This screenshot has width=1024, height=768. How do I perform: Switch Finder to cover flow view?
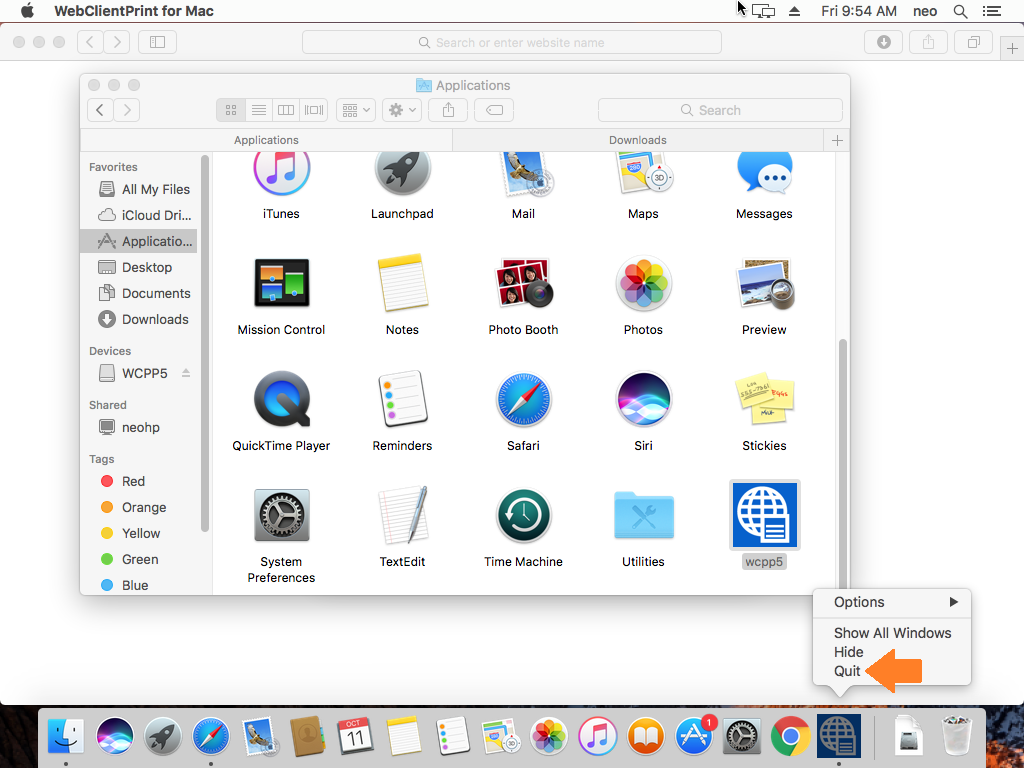(313, 110)
